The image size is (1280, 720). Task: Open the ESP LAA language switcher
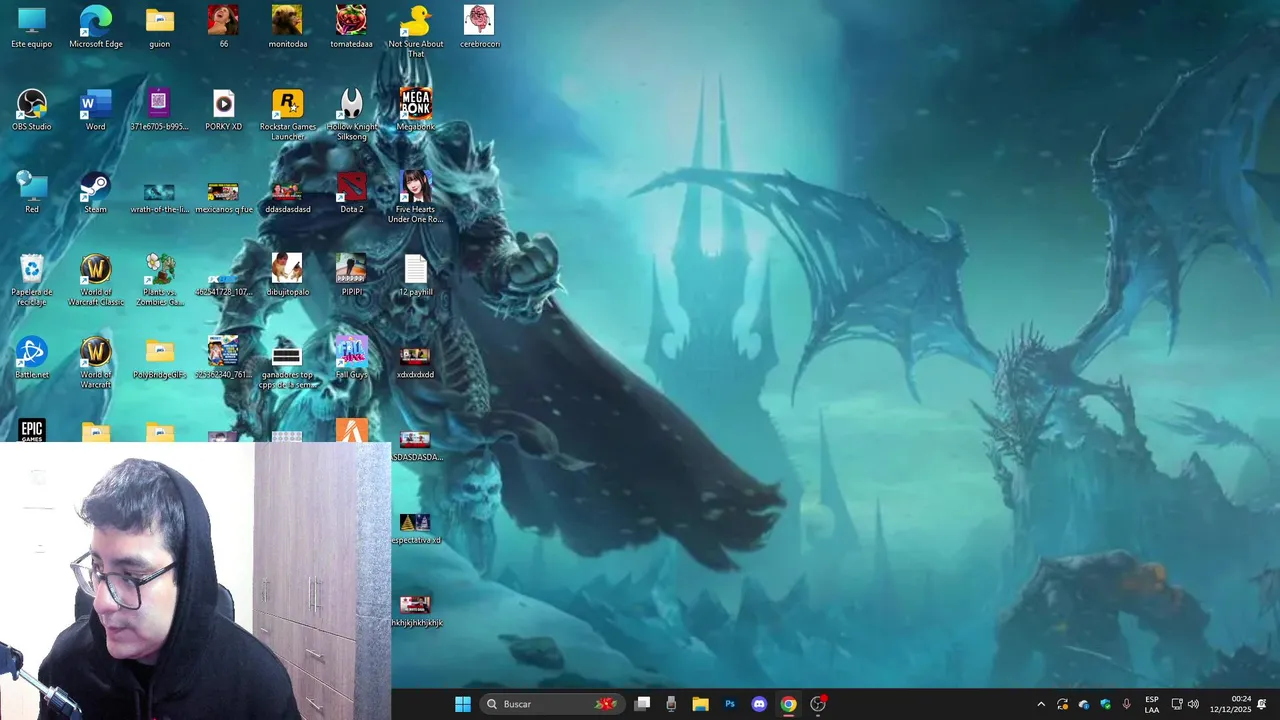[1152, 704]
